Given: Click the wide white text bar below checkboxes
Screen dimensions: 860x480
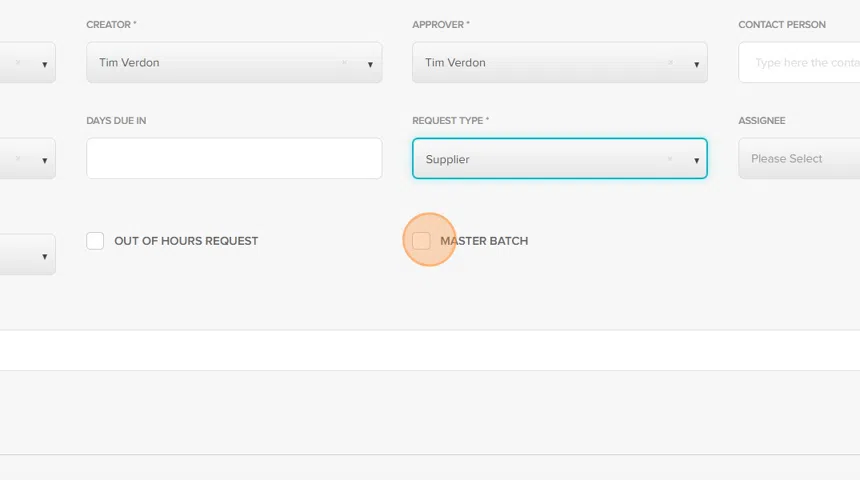Looking at the screenshot, I should 430,350.
